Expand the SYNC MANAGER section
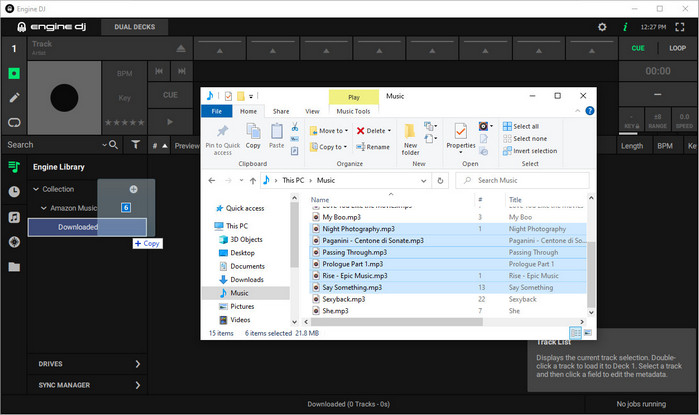This screenshot has width=699, height=415. coord(88,385)
